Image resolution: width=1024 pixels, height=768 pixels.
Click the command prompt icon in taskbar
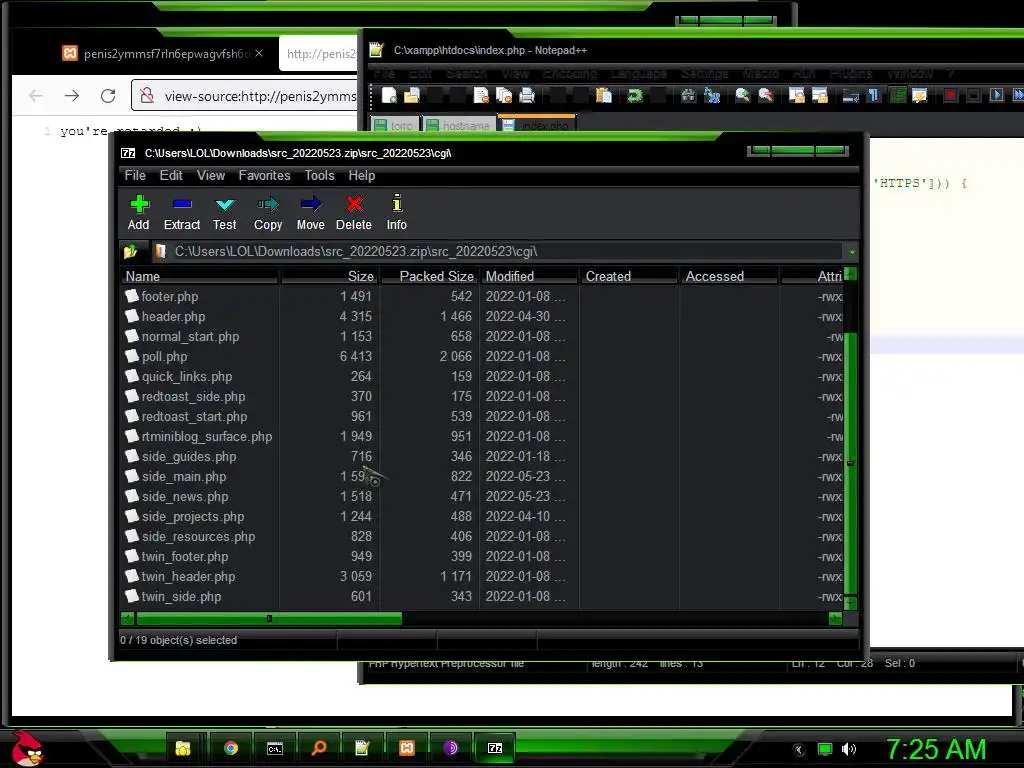pos(274,748)
